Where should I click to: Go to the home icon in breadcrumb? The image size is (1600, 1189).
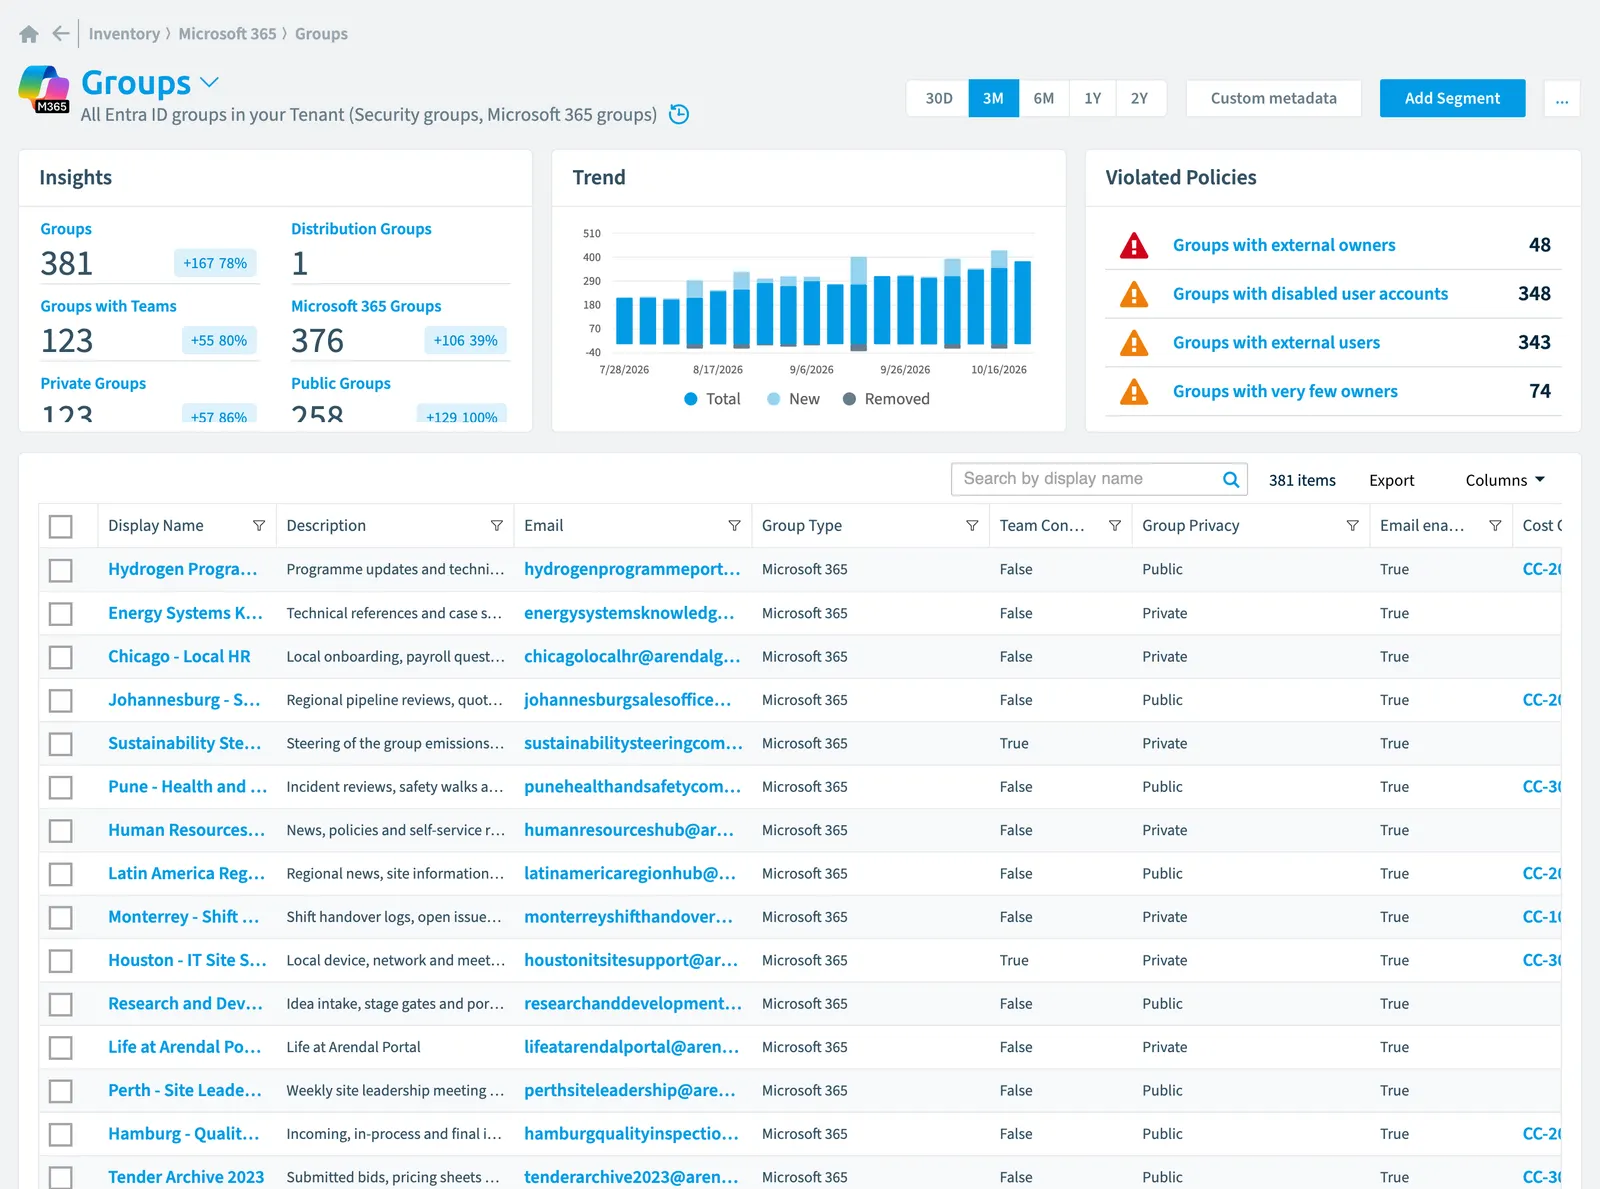29,34
